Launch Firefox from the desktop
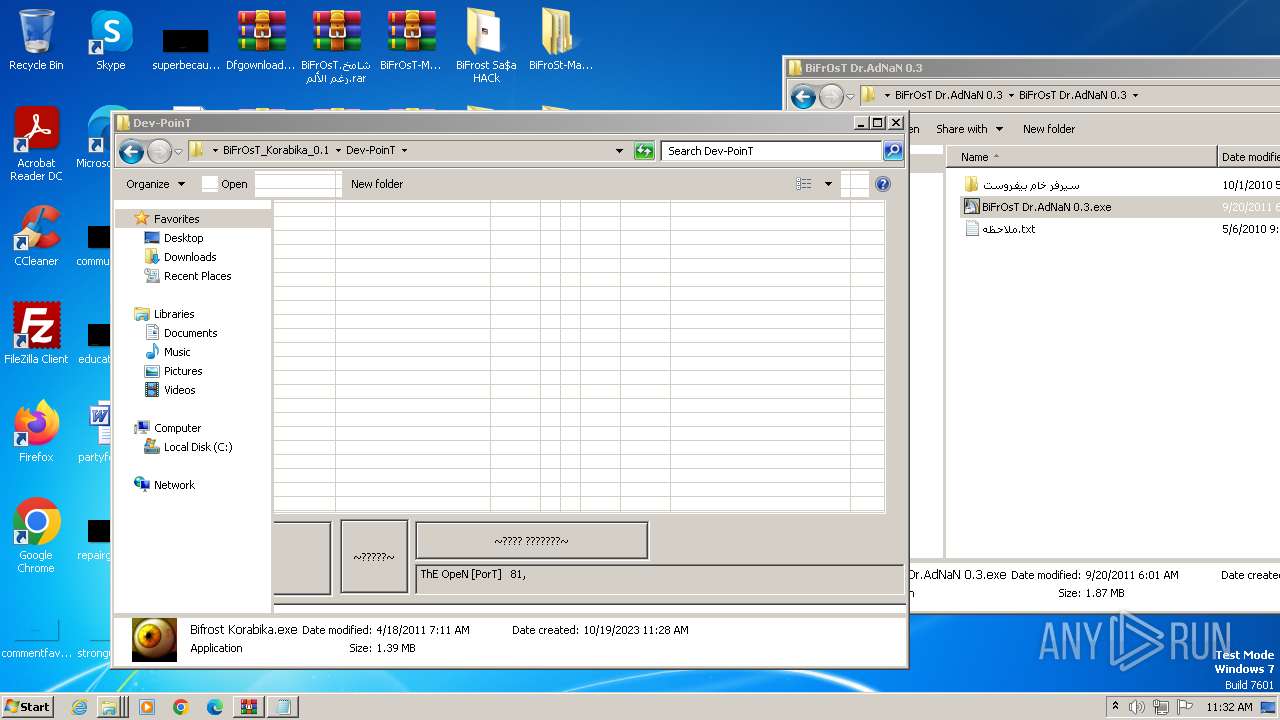This screenshot has height=720, width=1280. [36, 432]
